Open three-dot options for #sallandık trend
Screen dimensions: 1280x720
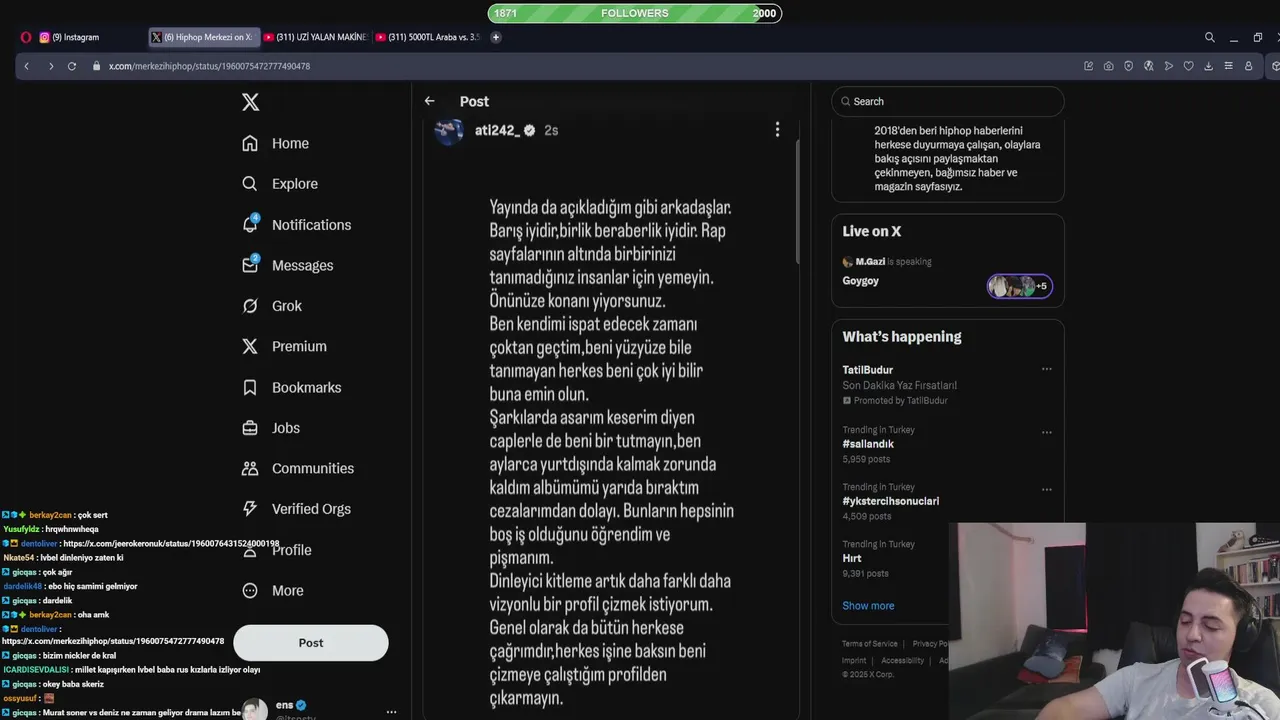point(1047,433)
